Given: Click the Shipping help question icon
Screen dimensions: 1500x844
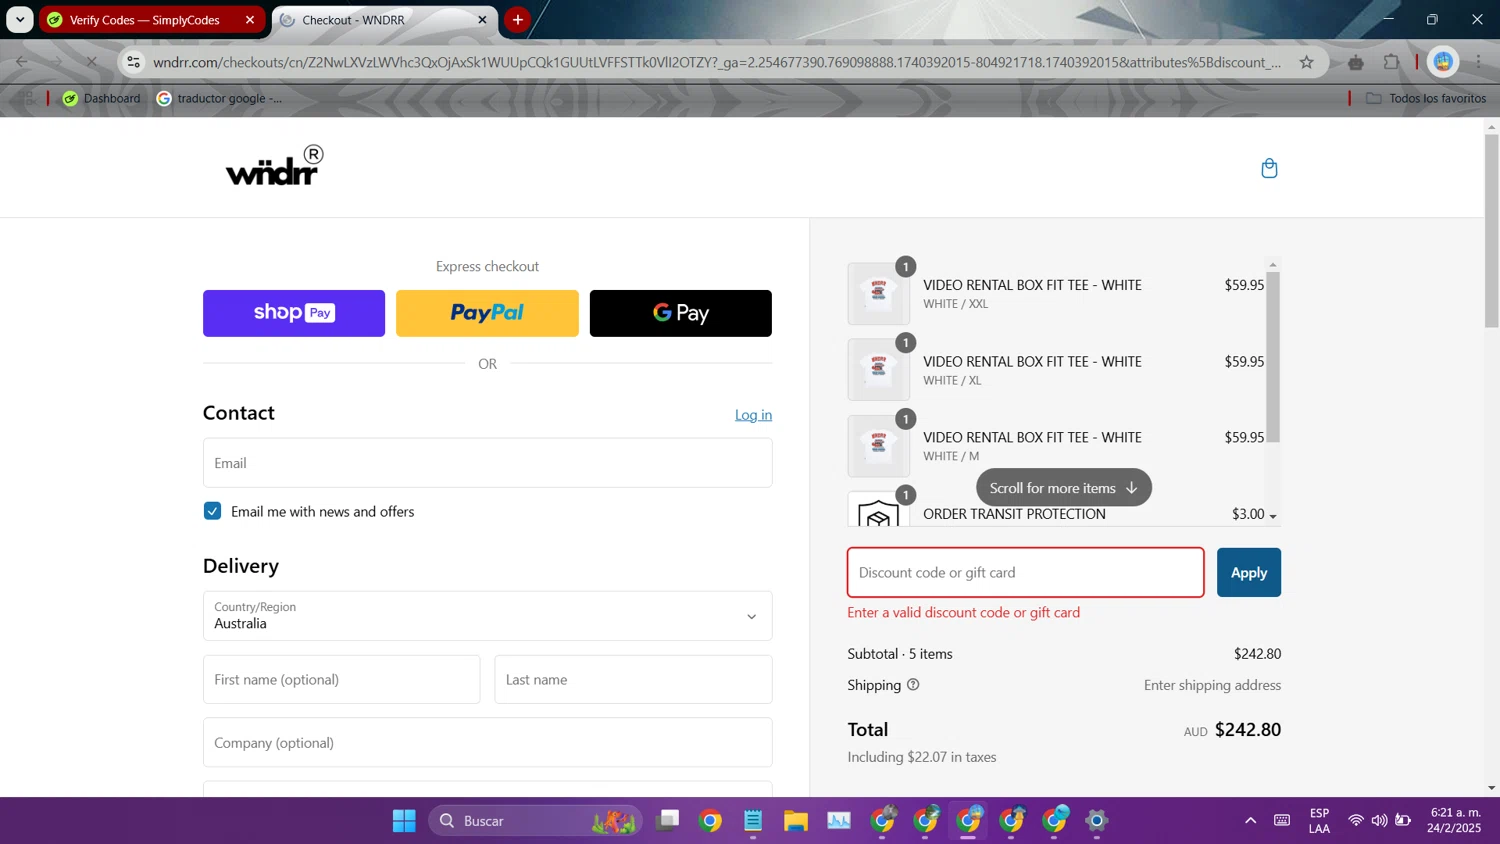Looking at the screenshot, I should point(912,685).
